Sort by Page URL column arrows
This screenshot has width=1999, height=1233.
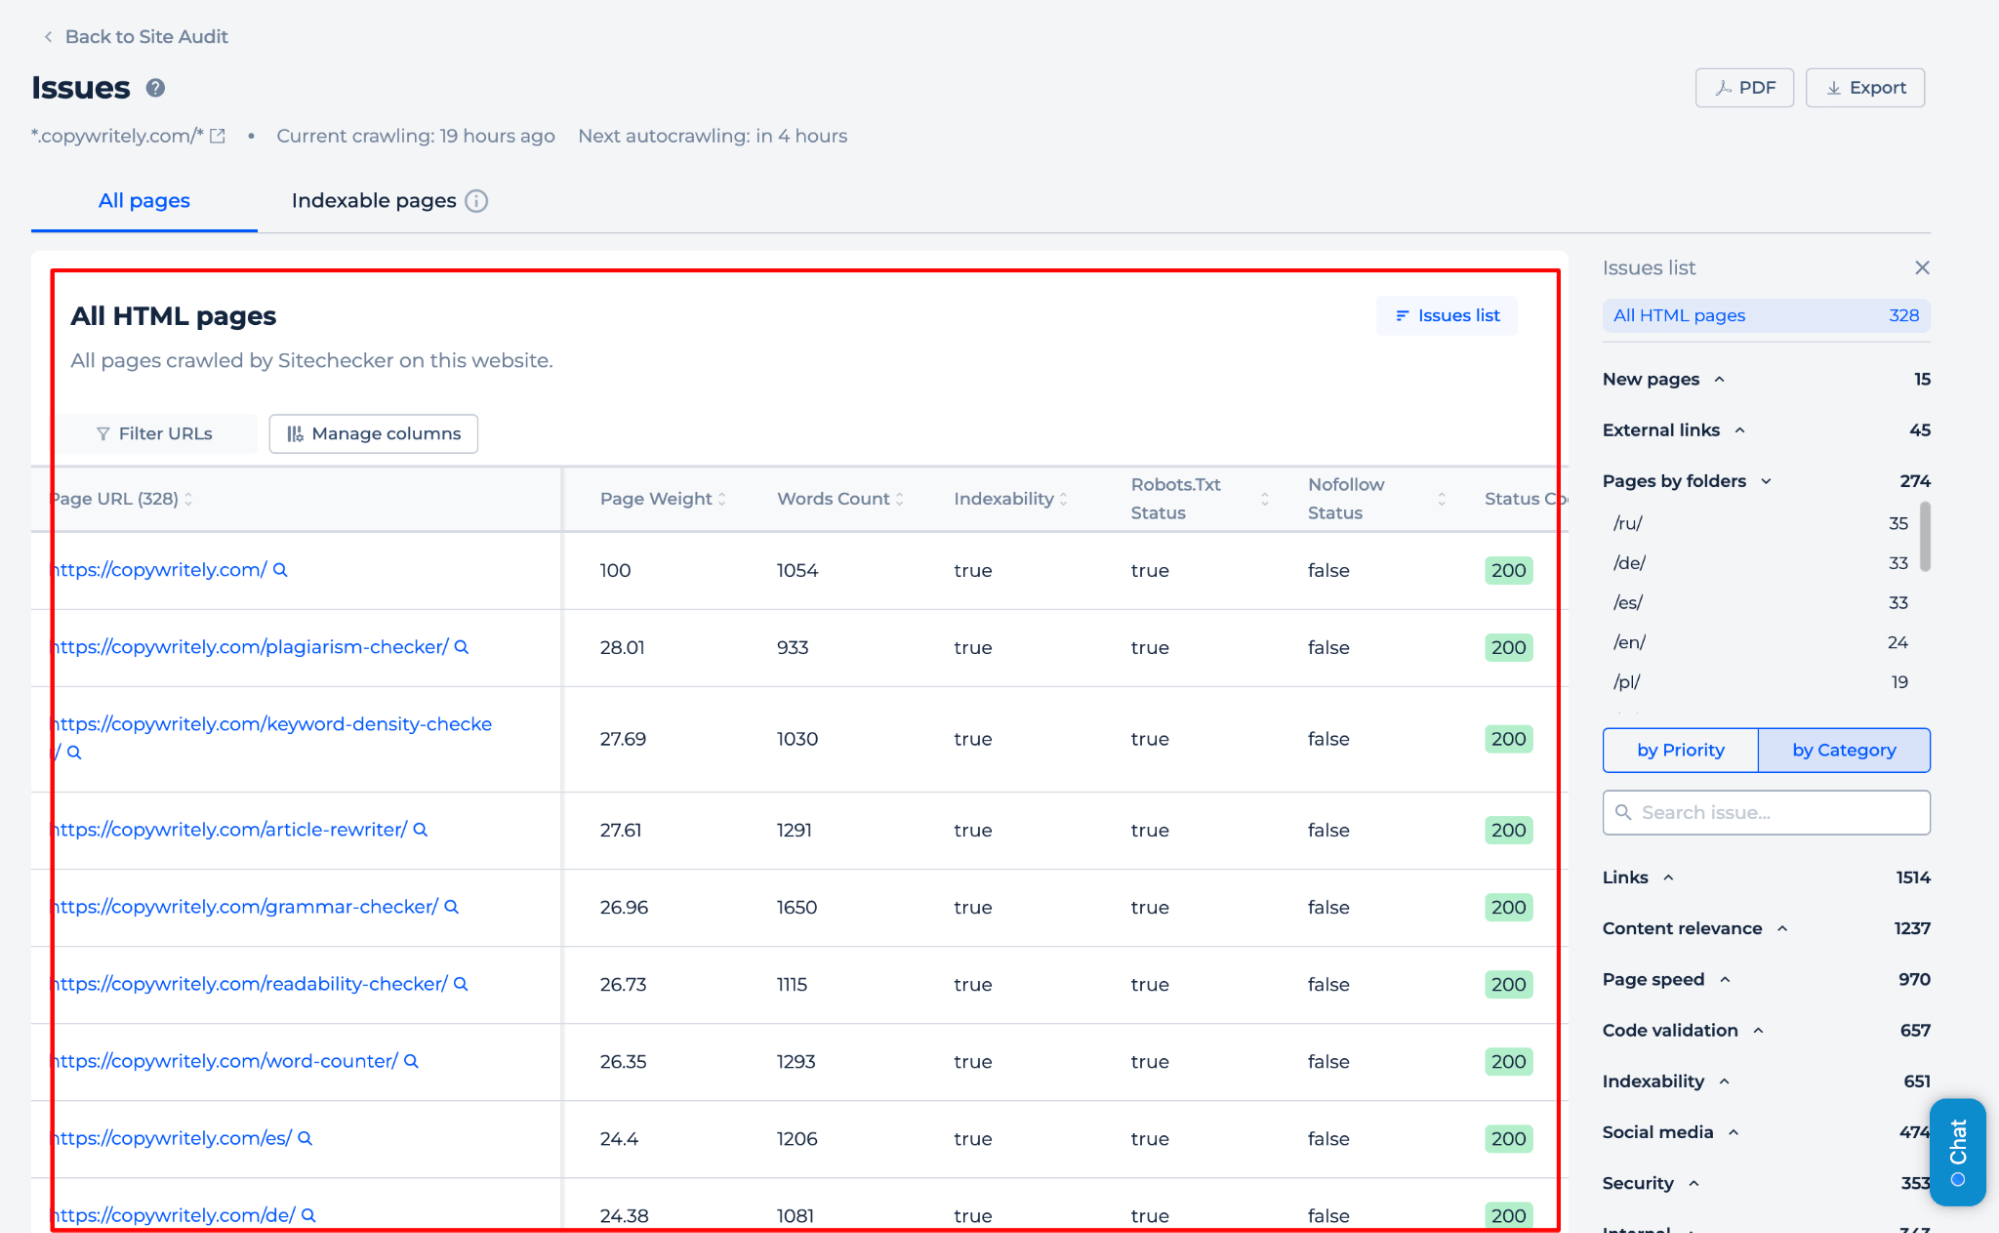coord(188,499)
